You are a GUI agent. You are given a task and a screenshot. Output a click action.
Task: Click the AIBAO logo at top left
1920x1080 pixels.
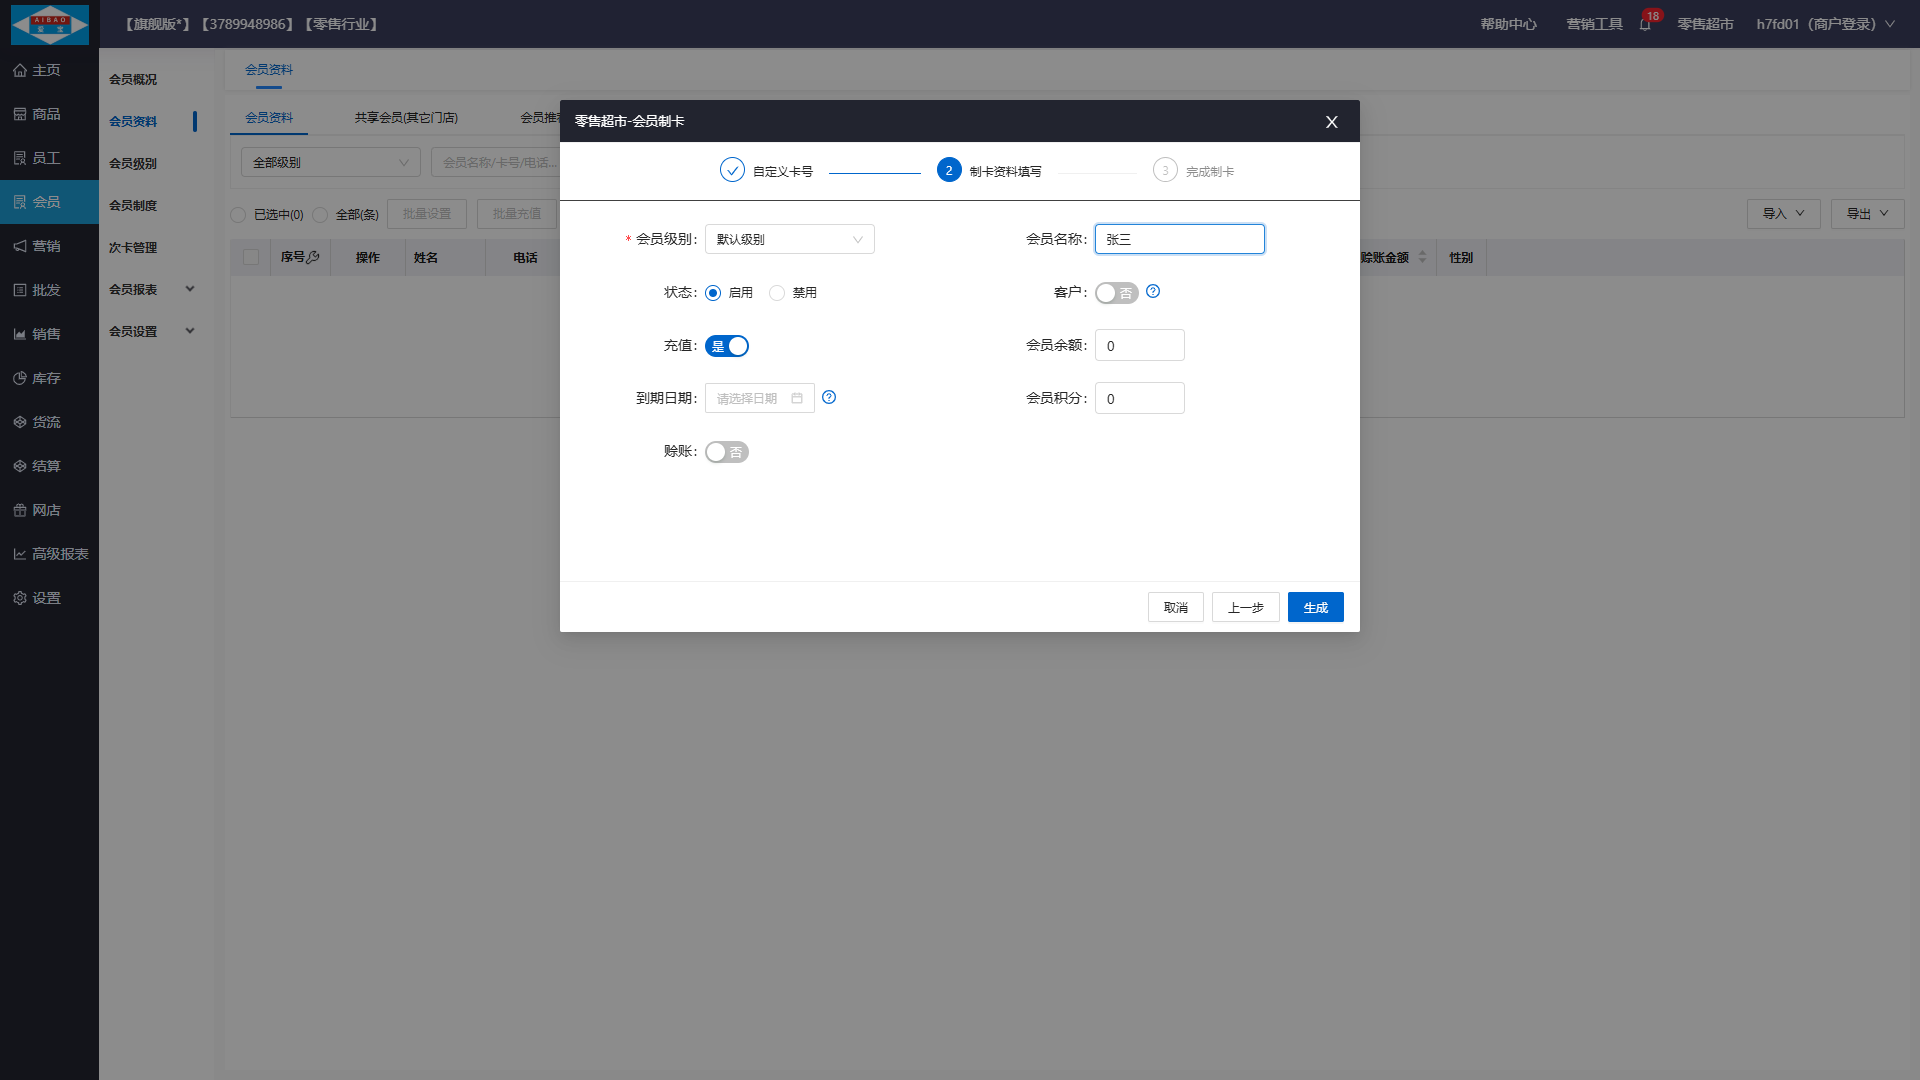click(49, 24)
